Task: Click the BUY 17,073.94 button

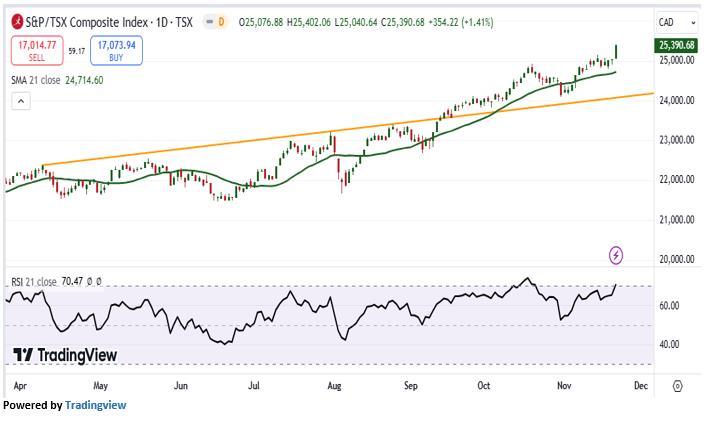Action: coord(116,50)
